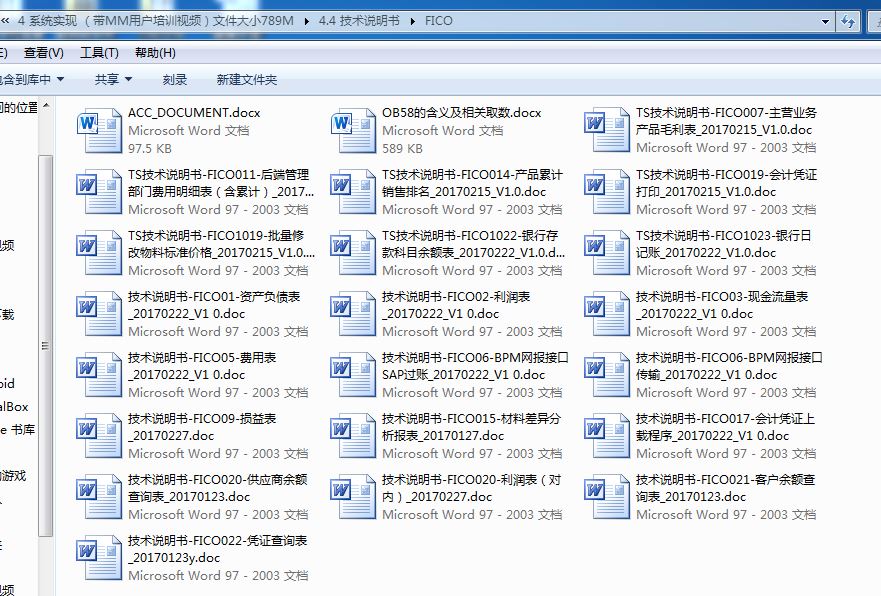Click the FICO019-会计凭证打印 document icon
The width and height of the screenshot is (881, 596).
pyautogui.click(x=607, y=192)
